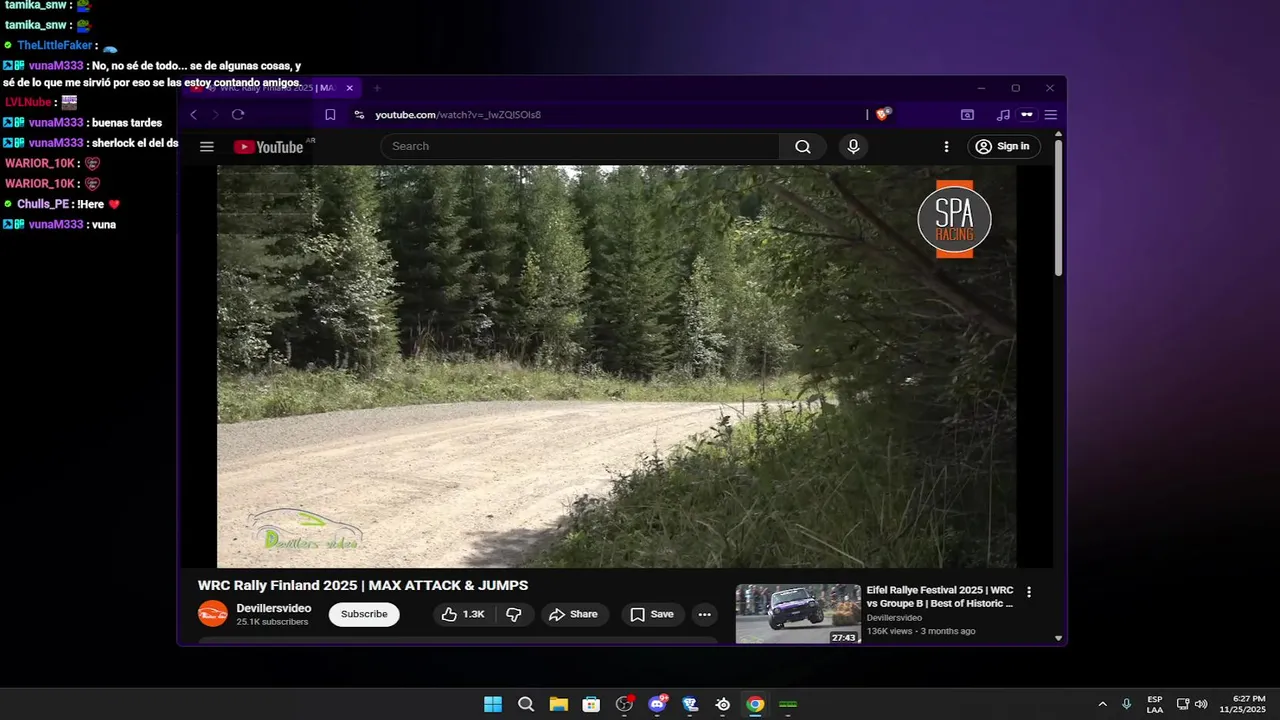Open the Devillersvideo channel avatar

213,614
